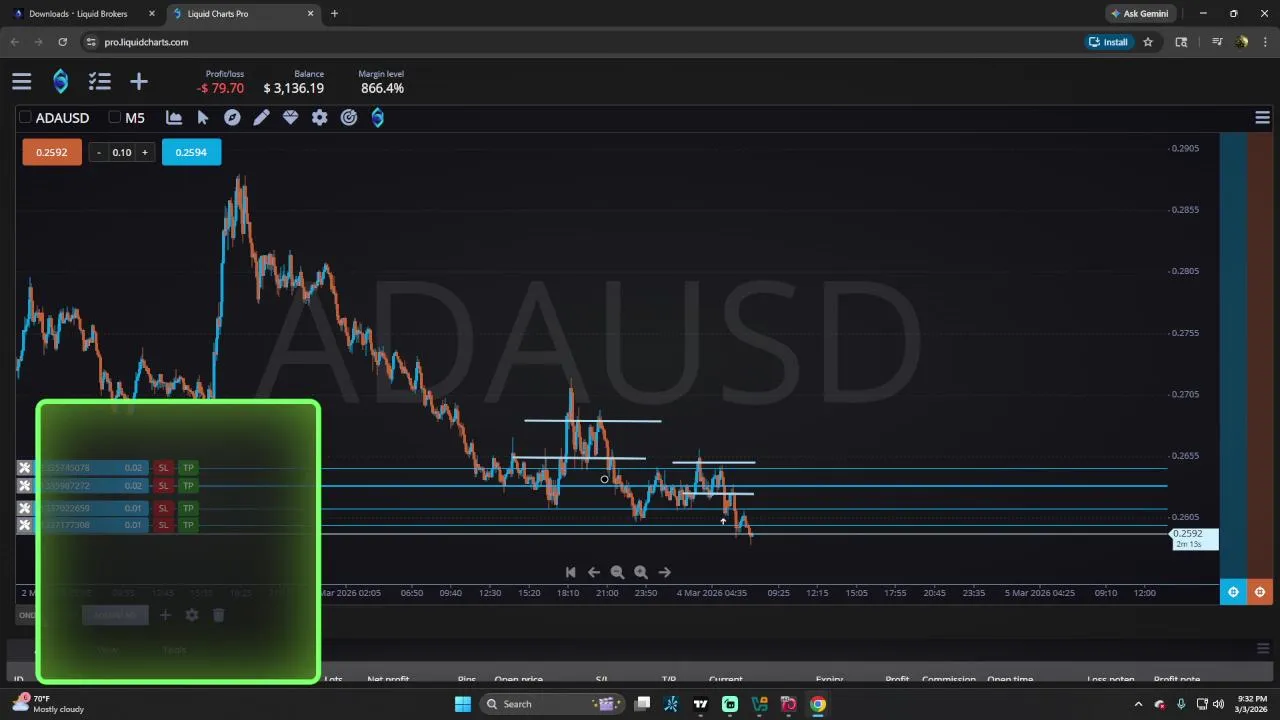The width and height of the screenshot is (1280, 720).
Task: Click the blue crosshair button at chart corner
Action: coord(1233,592)
